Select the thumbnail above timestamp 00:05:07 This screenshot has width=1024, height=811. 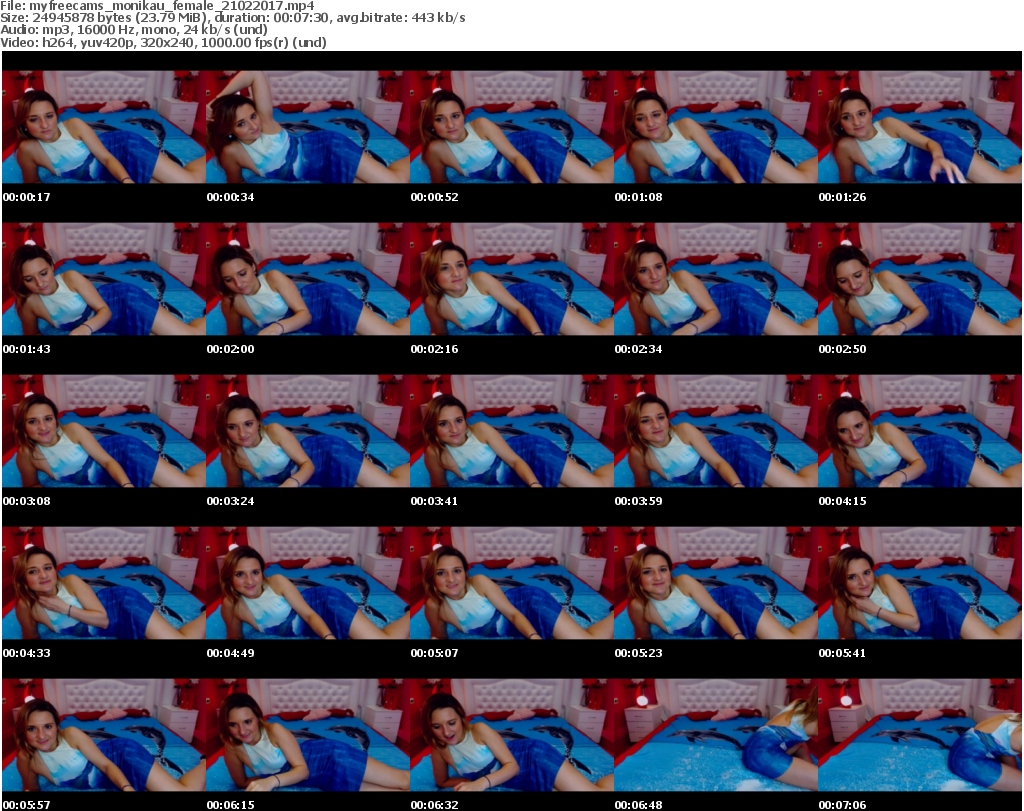511,583
